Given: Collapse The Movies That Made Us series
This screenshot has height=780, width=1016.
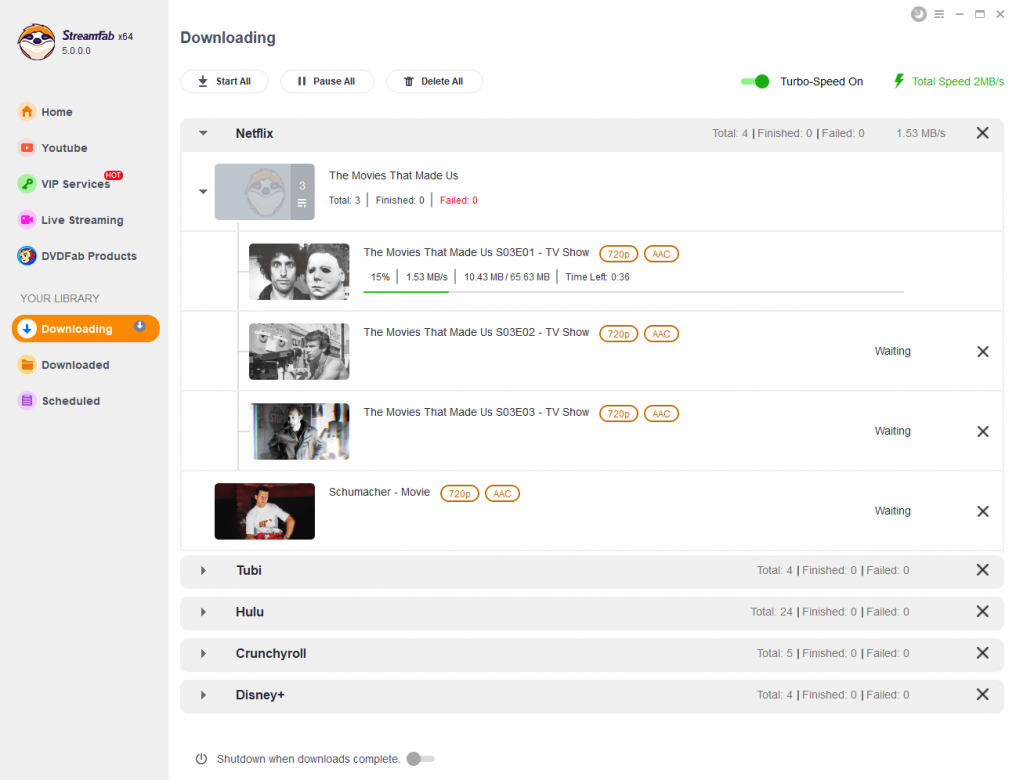Looking at the screenshot, I should coord(203,191).
